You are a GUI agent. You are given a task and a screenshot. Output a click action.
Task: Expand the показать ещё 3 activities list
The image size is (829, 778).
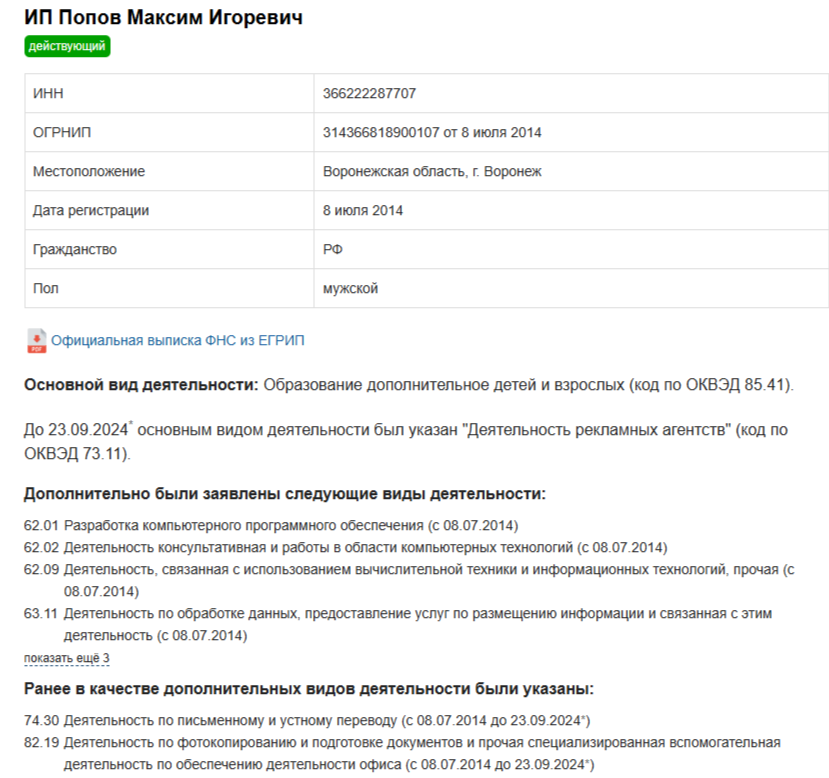(67, 658)
